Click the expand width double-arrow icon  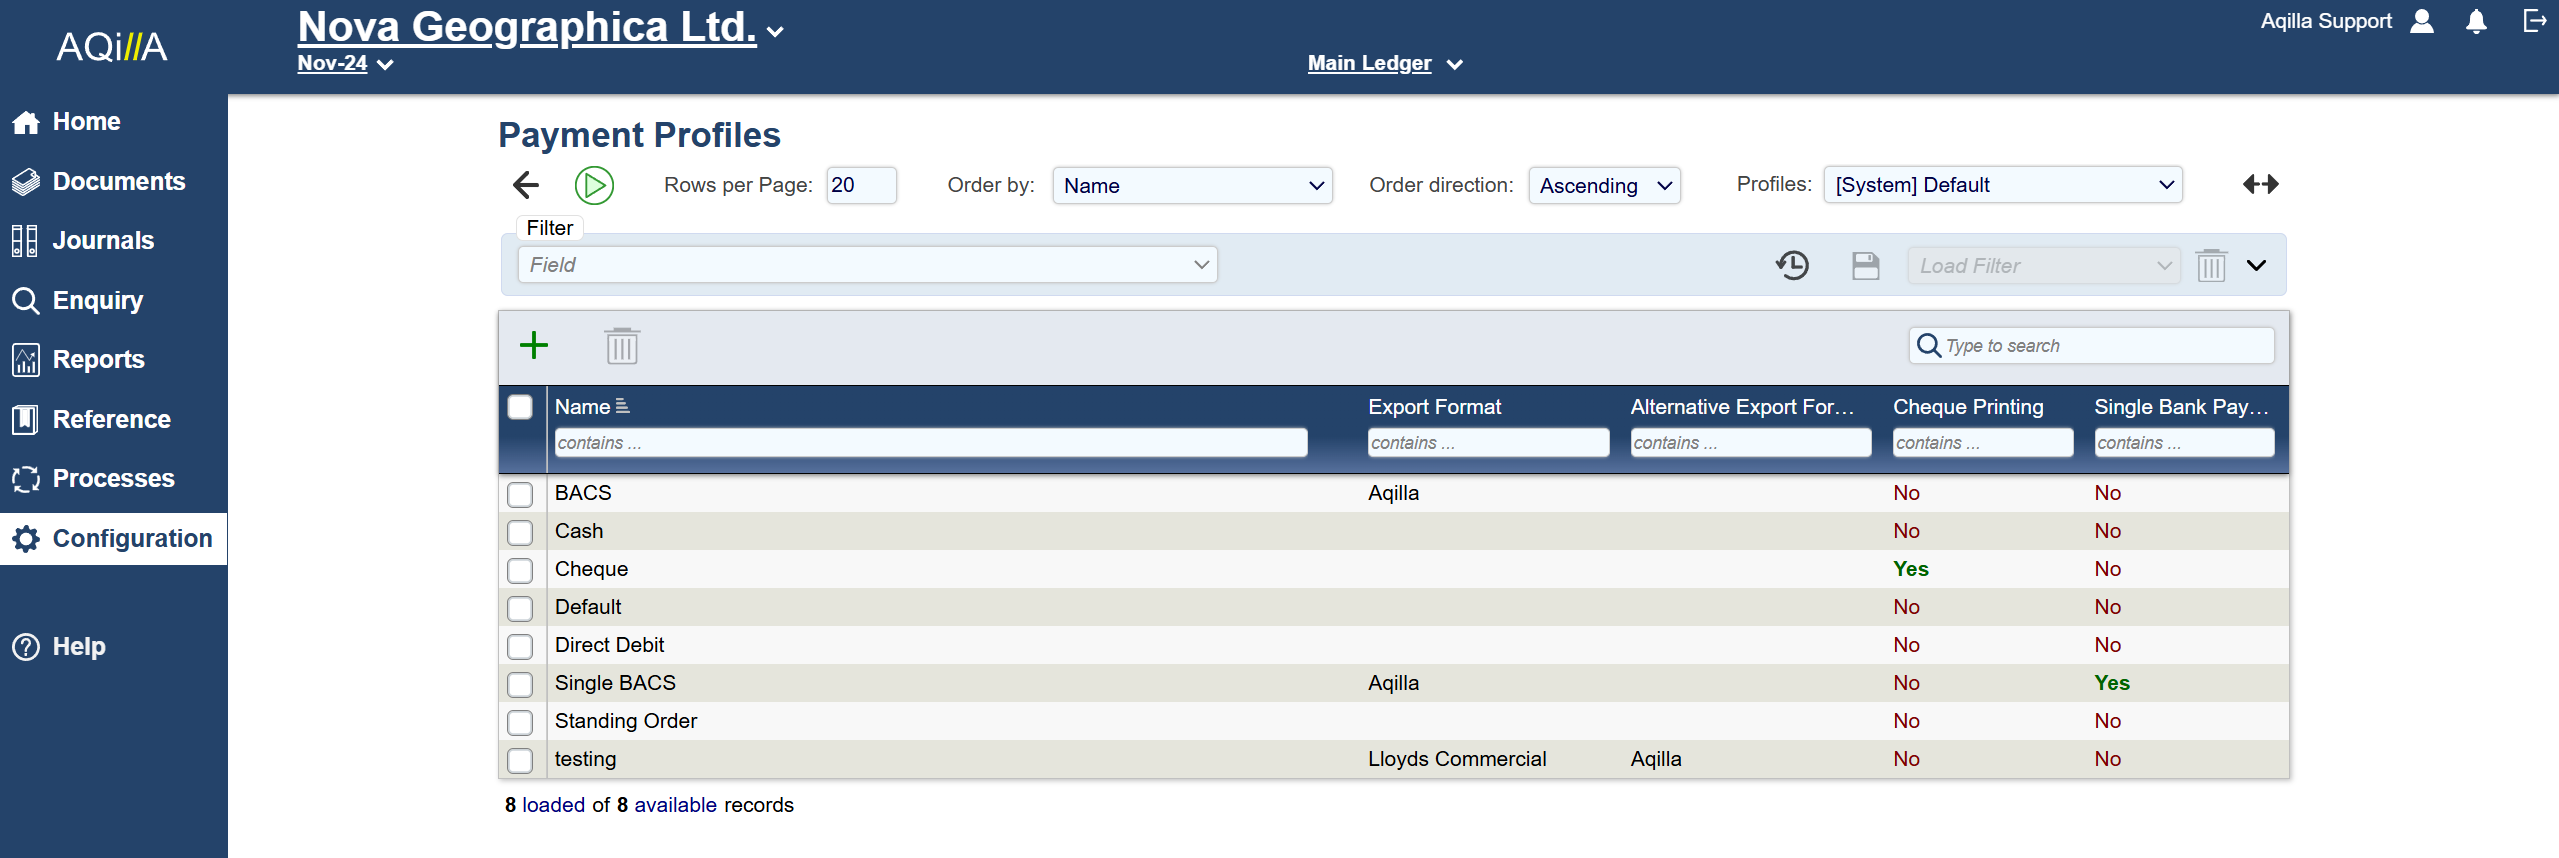(2260, 184)
